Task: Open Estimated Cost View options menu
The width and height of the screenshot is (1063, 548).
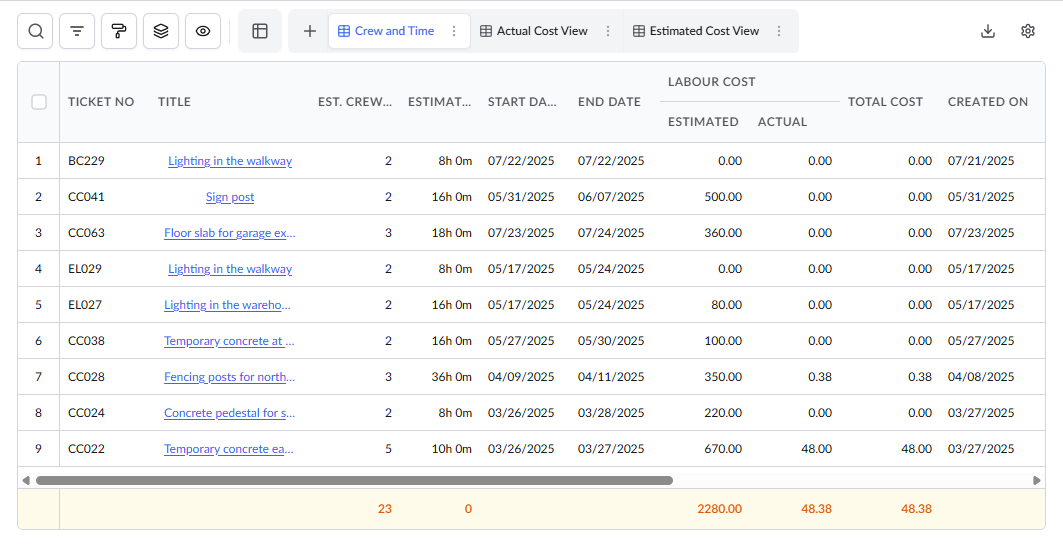Action: 779,31
